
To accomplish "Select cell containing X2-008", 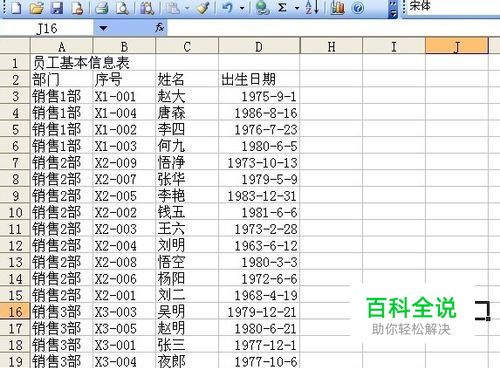I will tap(124, 262).
